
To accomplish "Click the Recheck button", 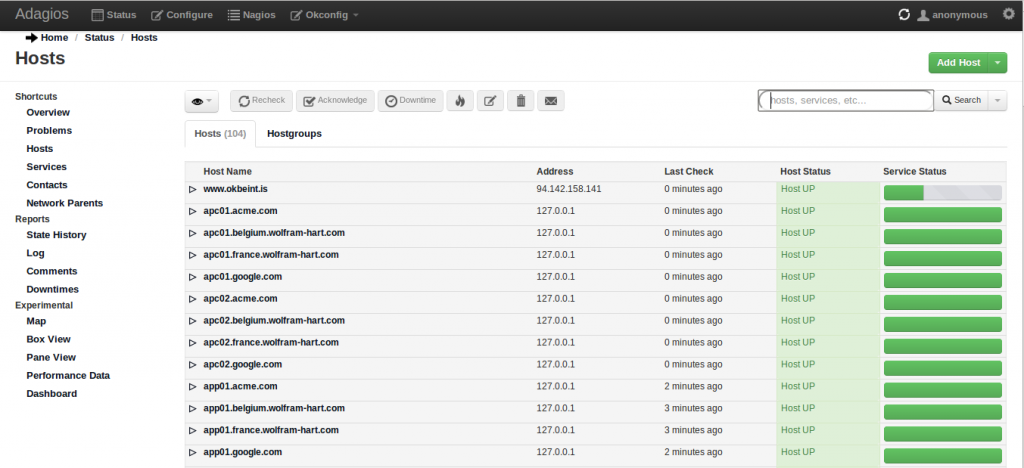I will tap(261, 101).
